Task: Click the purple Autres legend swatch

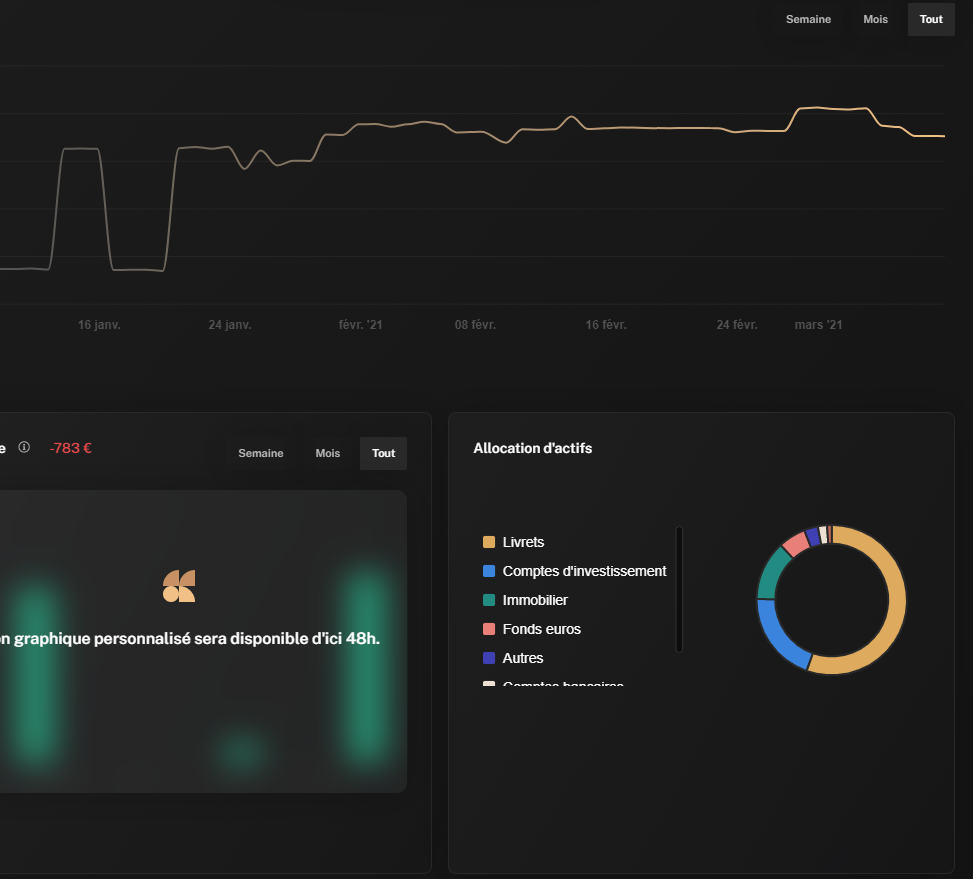Action: coord(489,658)
